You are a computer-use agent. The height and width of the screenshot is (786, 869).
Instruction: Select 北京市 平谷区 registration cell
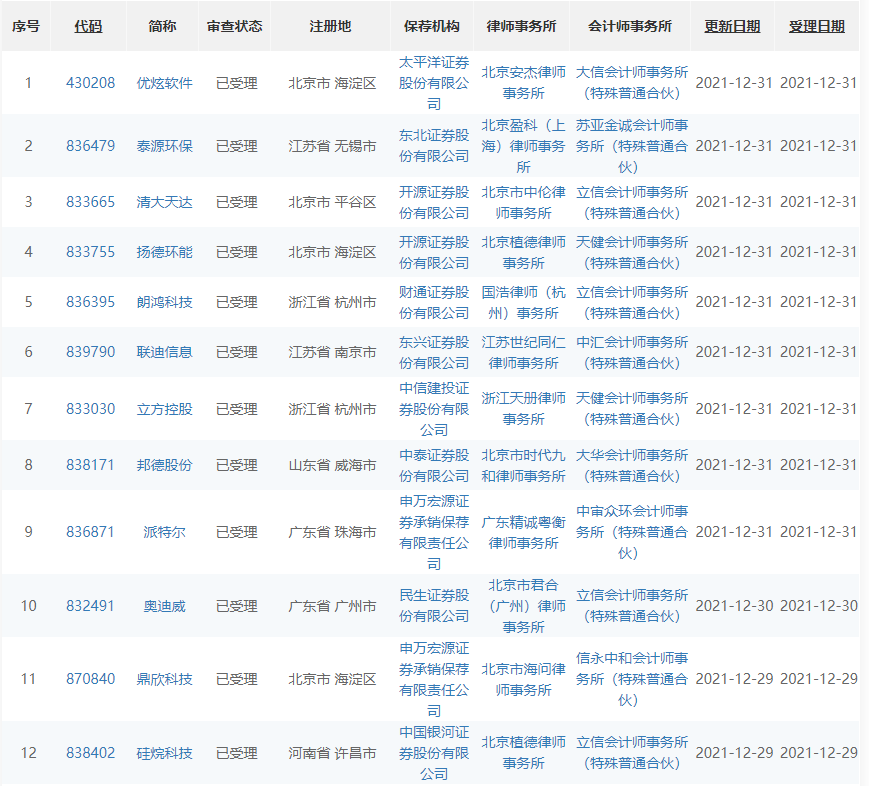pyautogui.click(x=332, y=202)
